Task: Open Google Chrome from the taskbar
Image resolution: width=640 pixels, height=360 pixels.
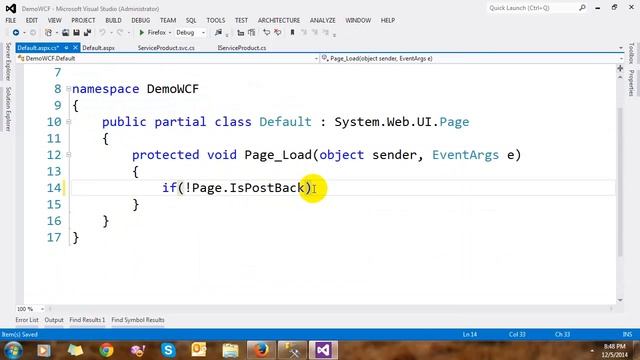Action: click(107, 350)
